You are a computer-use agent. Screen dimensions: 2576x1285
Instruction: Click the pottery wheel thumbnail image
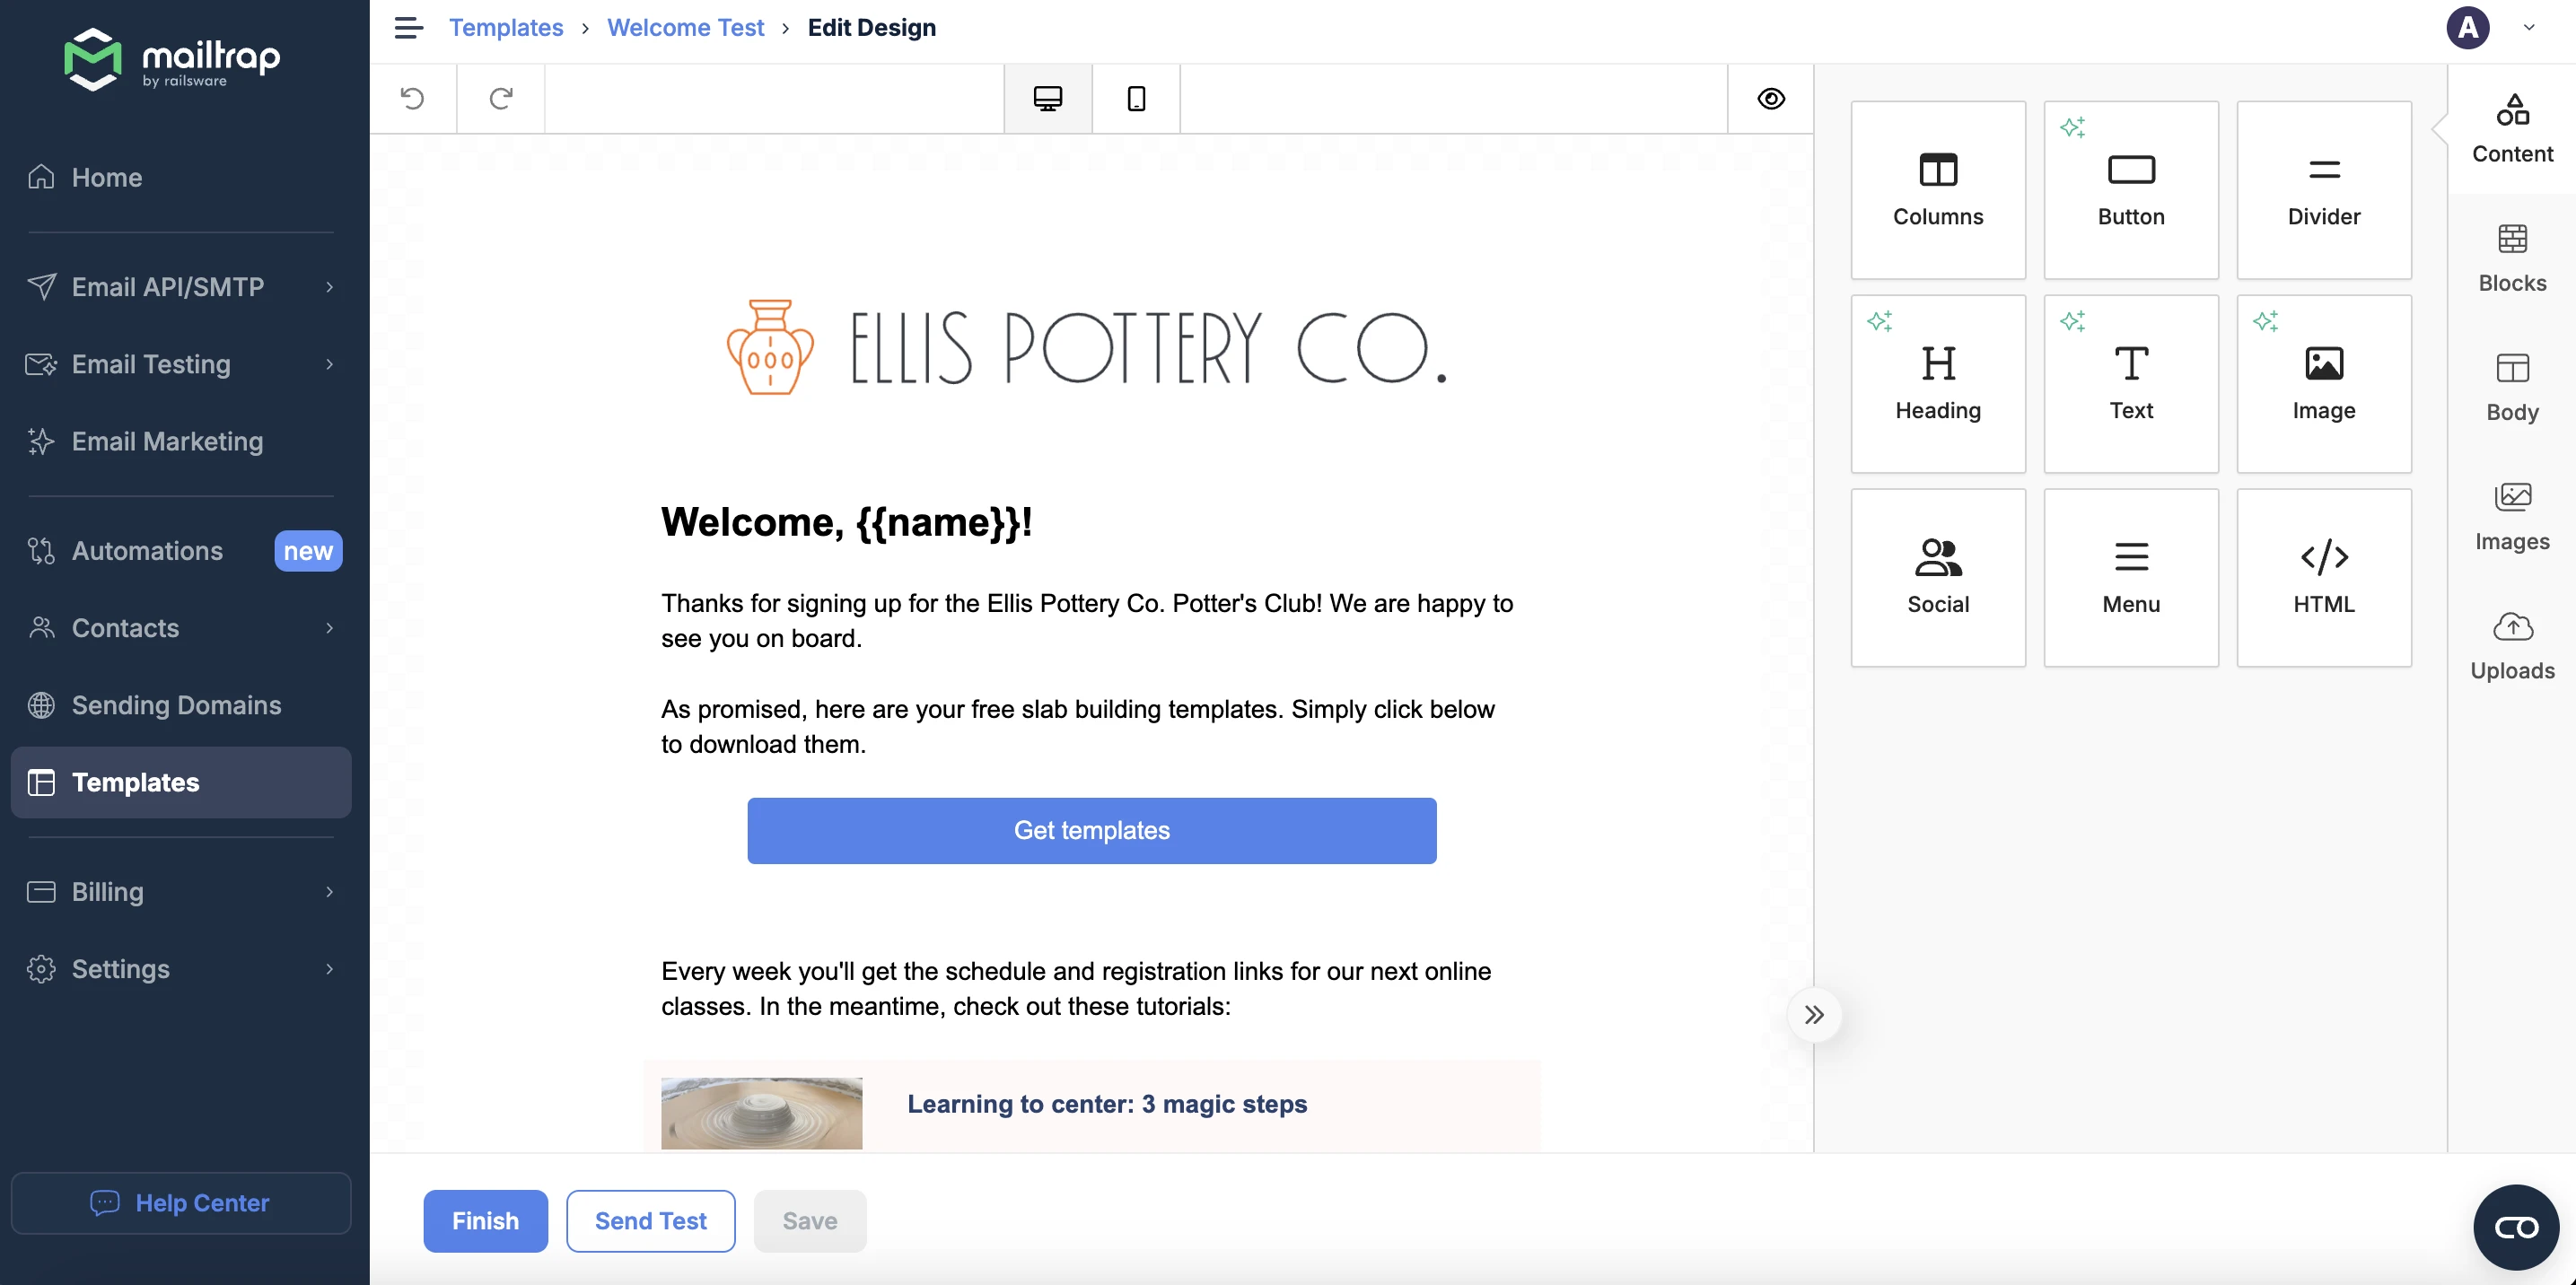point(761,1112)
